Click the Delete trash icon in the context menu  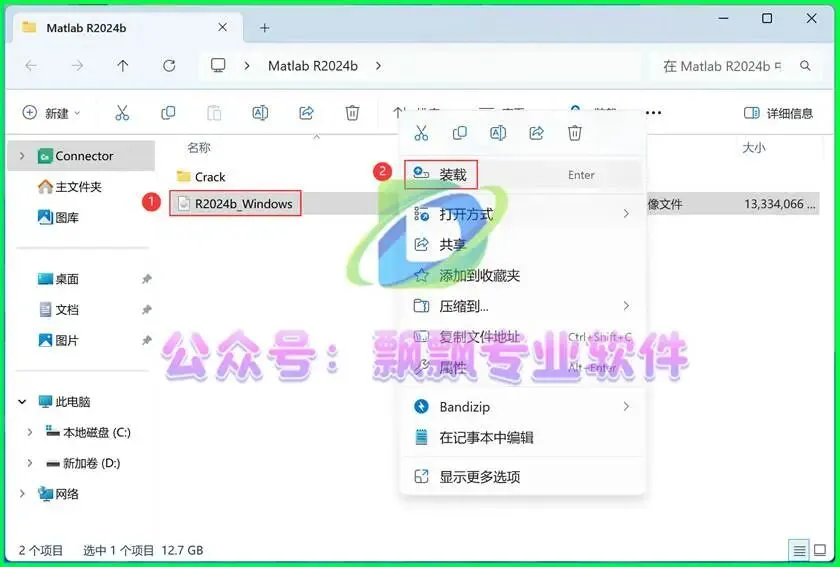(x=575, y=133)
